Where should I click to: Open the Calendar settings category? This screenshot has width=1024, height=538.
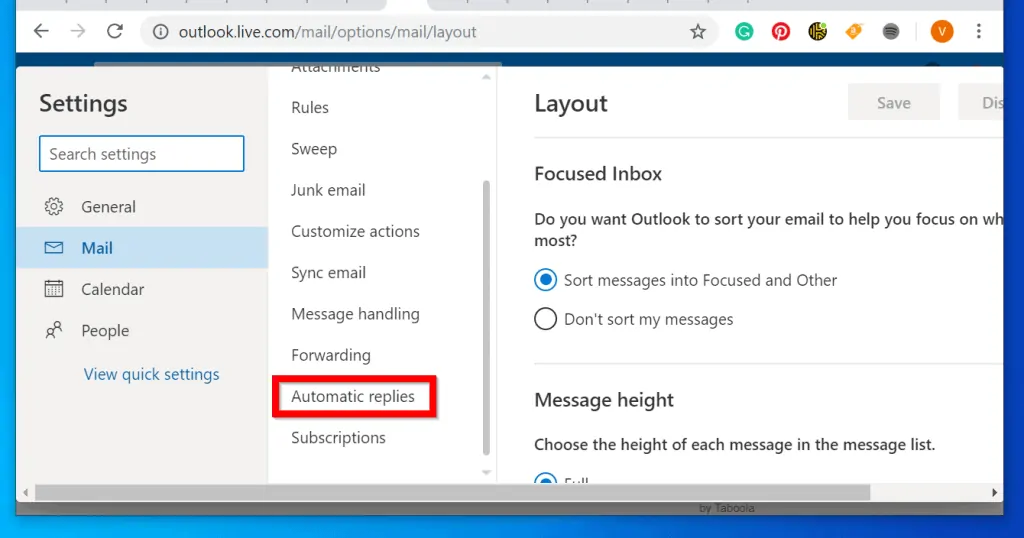click(x=142, y=289)
